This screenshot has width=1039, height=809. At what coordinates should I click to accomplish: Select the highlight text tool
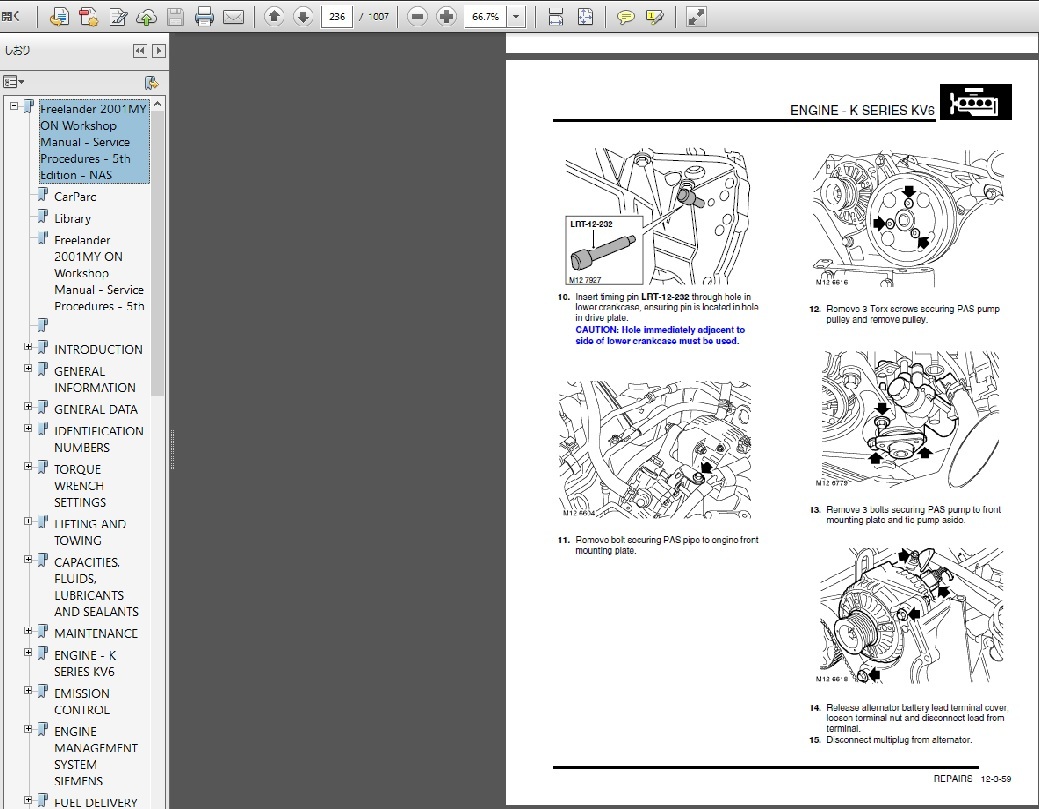click(655, 17)
